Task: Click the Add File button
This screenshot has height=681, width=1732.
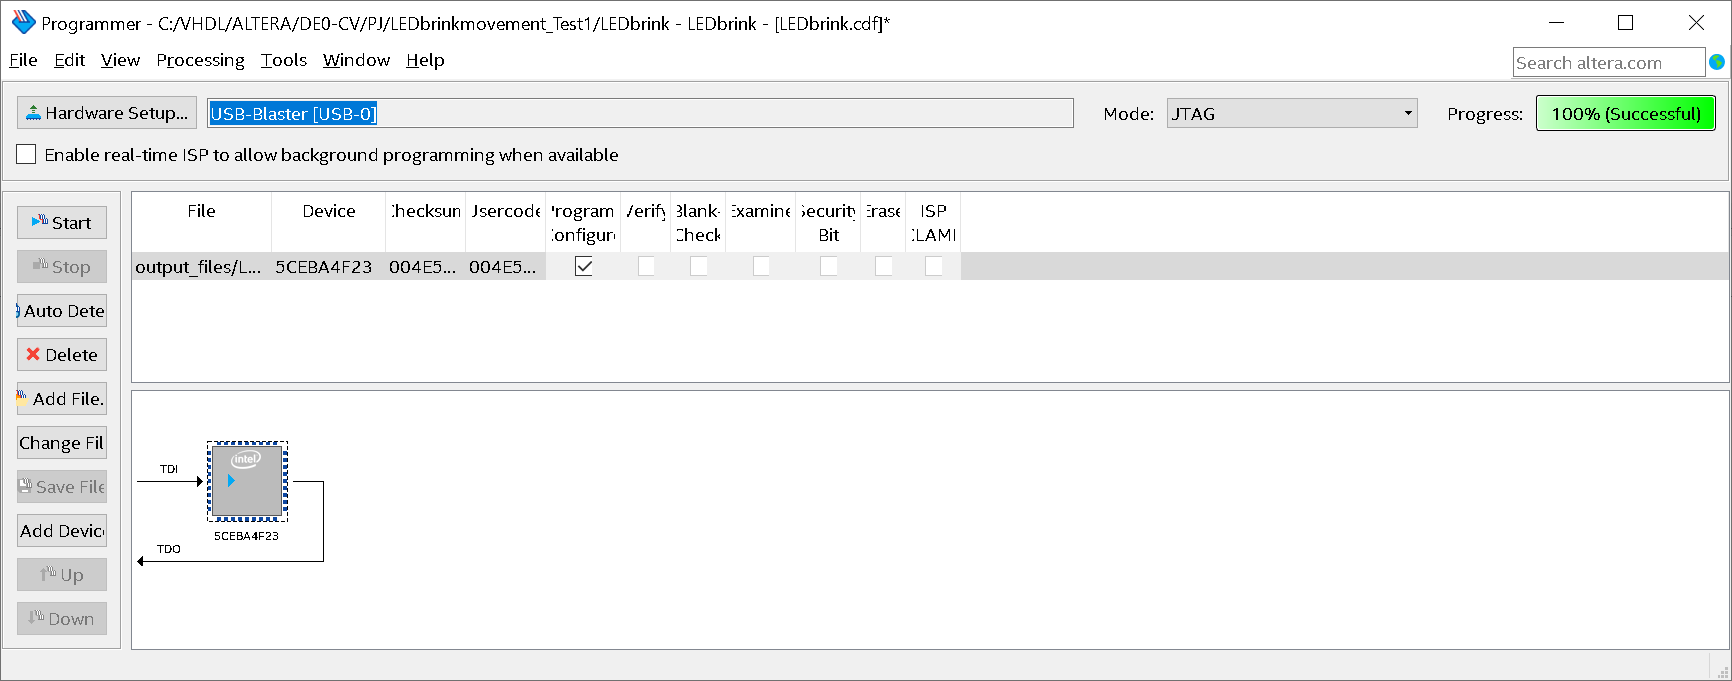Action: (62, 399)
